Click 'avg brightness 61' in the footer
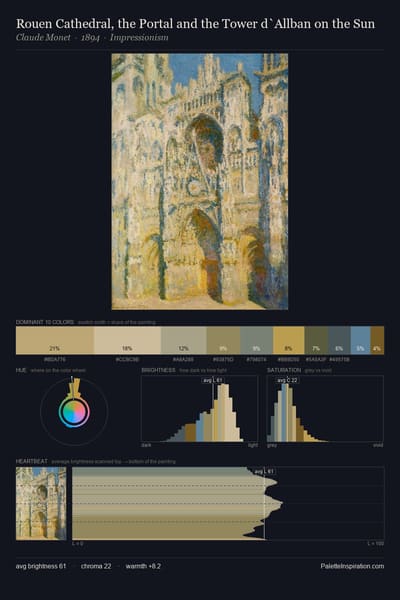 [41, 566]
